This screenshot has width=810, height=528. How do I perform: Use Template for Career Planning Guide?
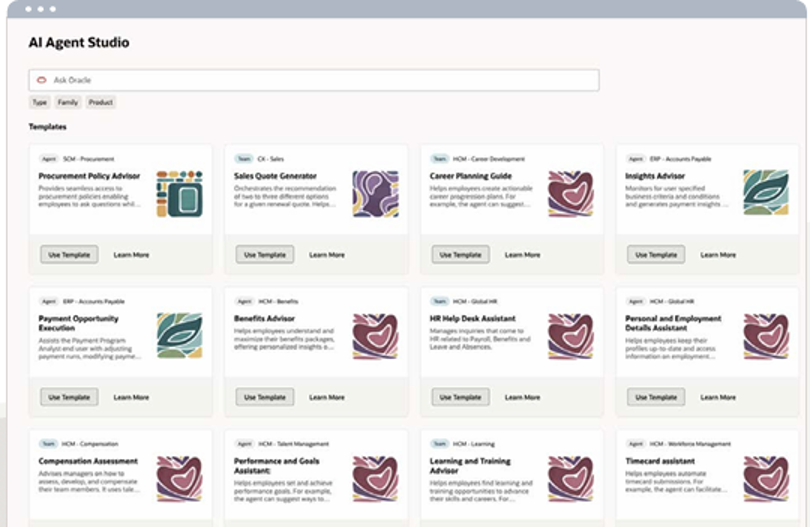[x=460, y=255]
